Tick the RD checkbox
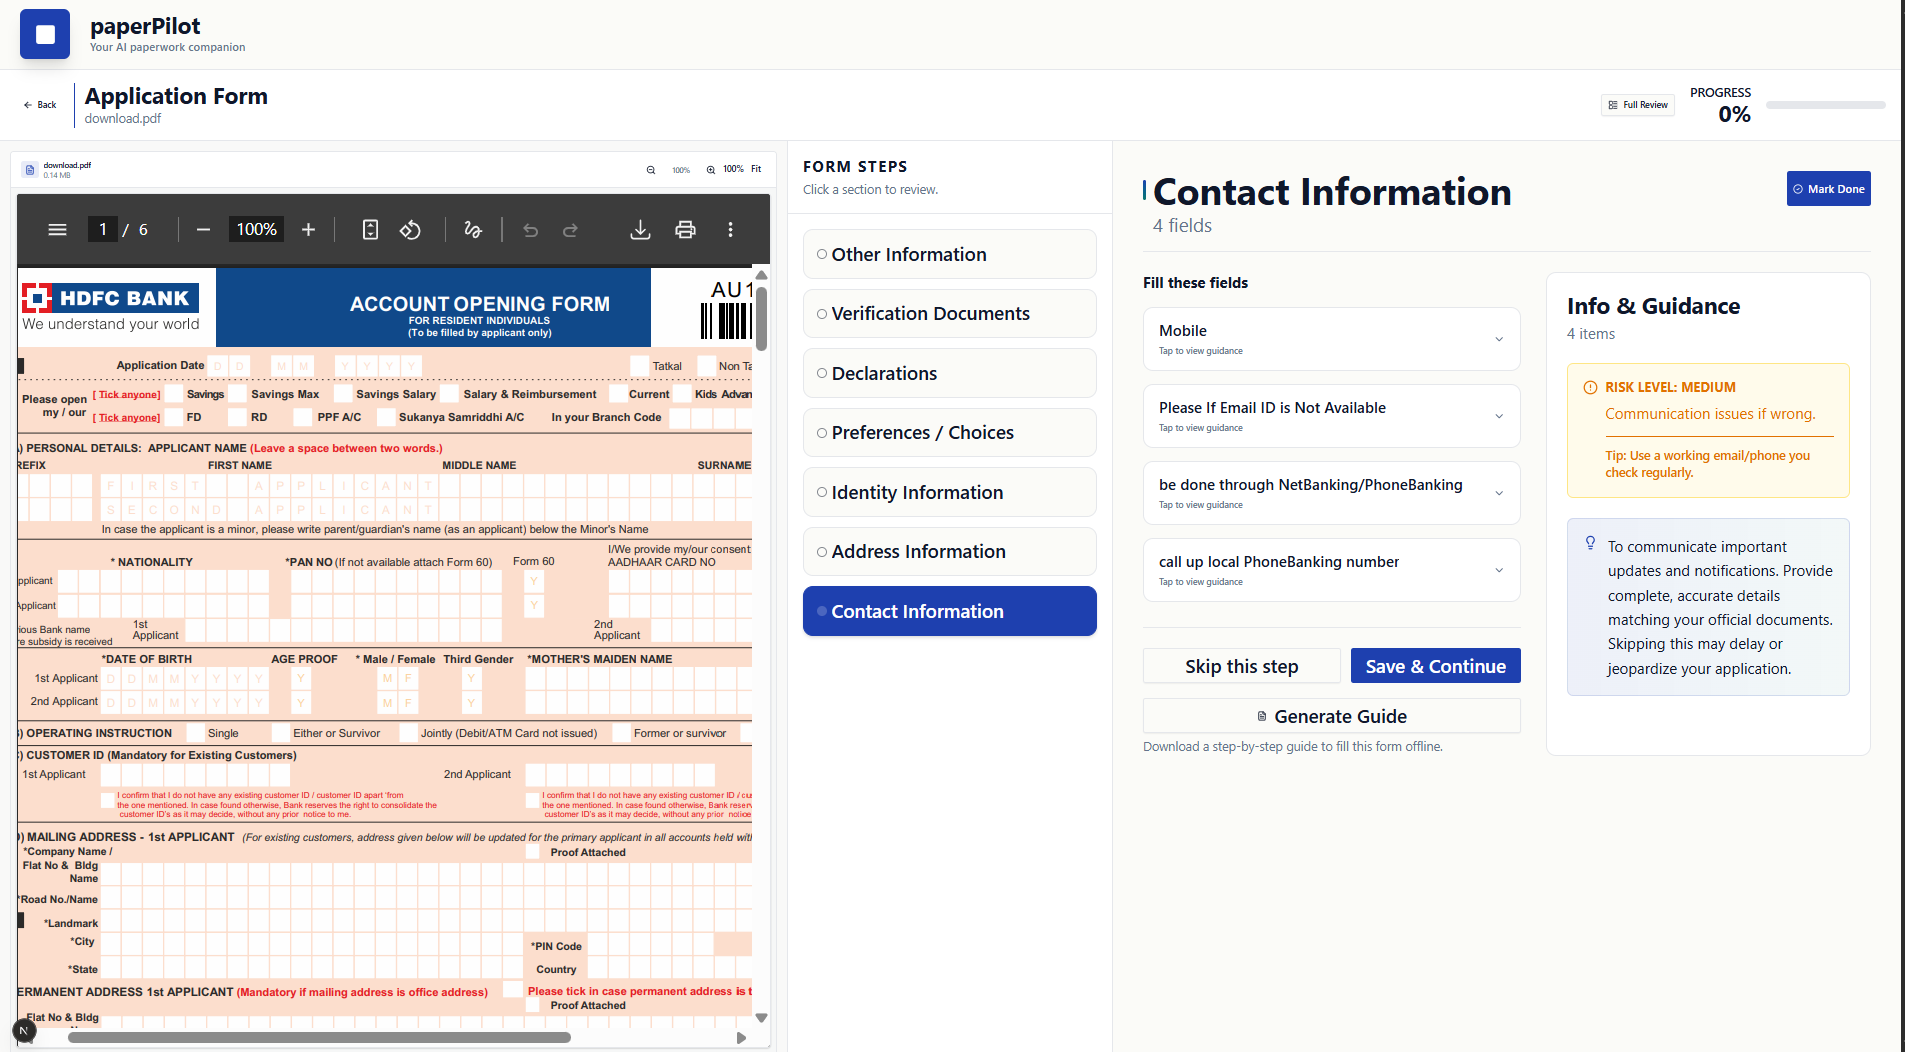Viewport: 1905px width, 1052px height. (237, 417)
